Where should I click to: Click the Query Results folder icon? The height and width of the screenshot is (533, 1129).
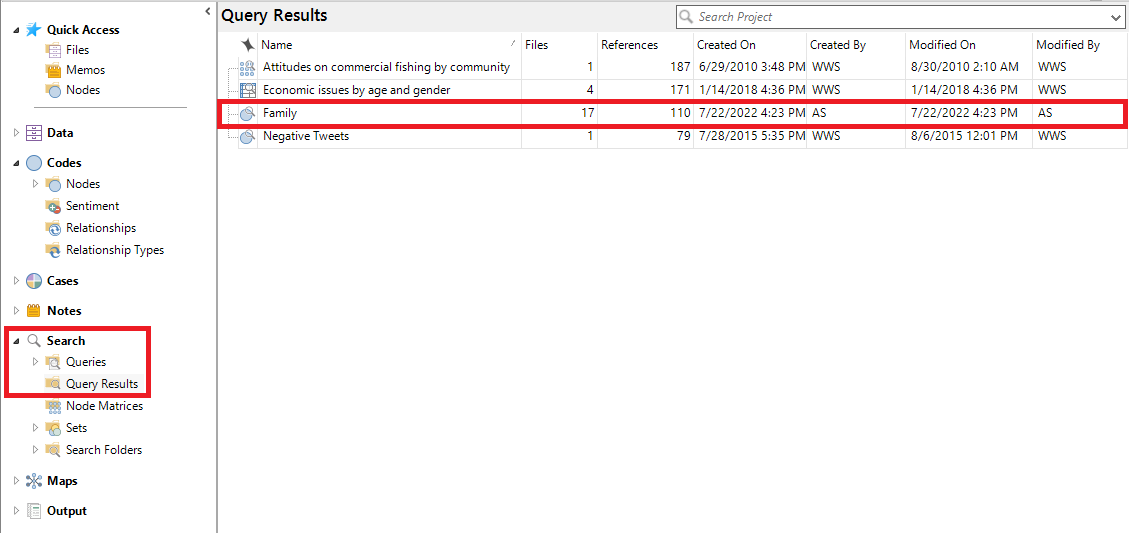[53, 384]
